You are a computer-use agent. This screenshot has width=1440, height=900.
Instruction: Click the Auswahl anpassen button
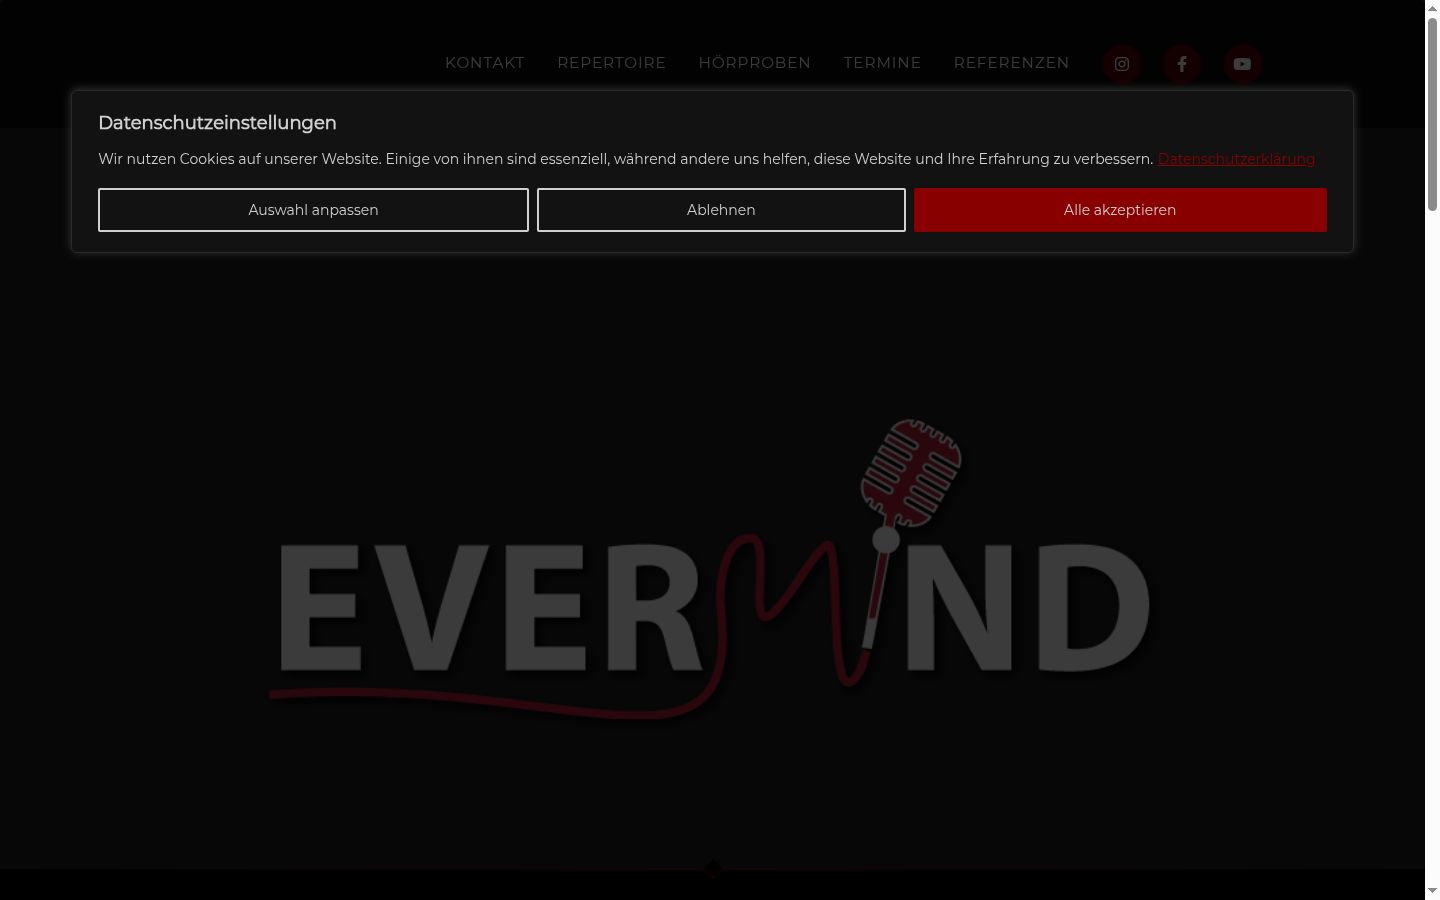[x=313, y=210]
